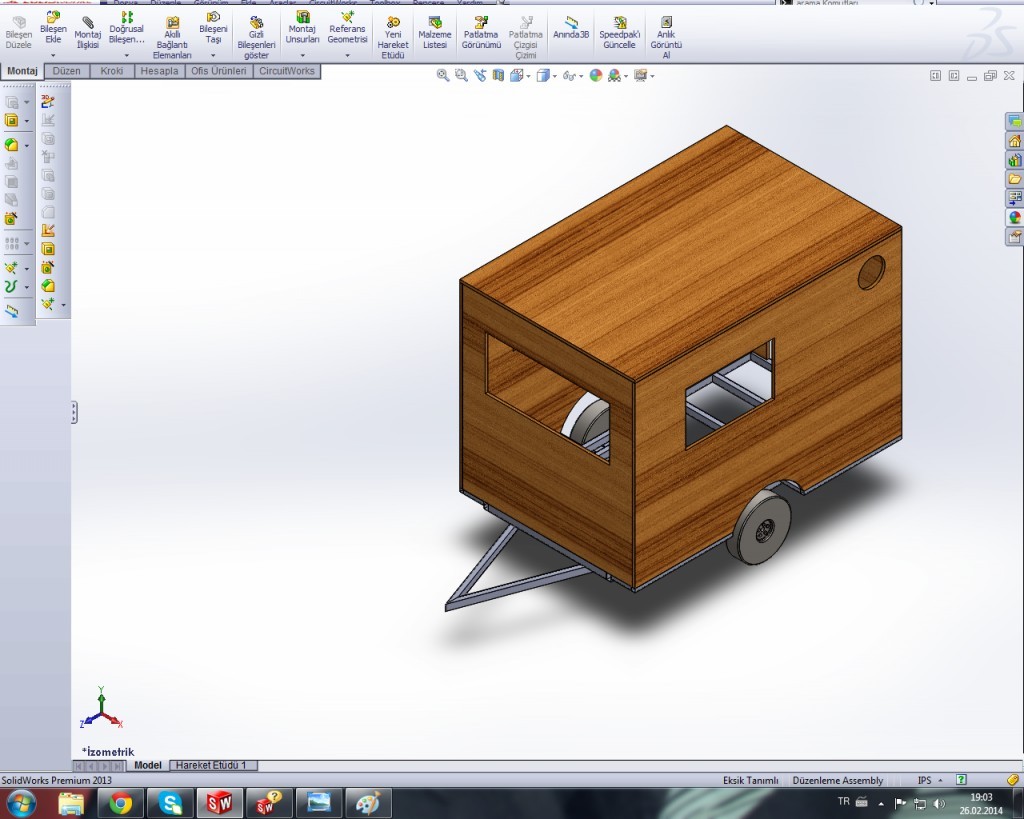Collapse the left panel using its edge handle
Image resolution: width=1024 pixels, height=819 pixels.
pos(74,412)
